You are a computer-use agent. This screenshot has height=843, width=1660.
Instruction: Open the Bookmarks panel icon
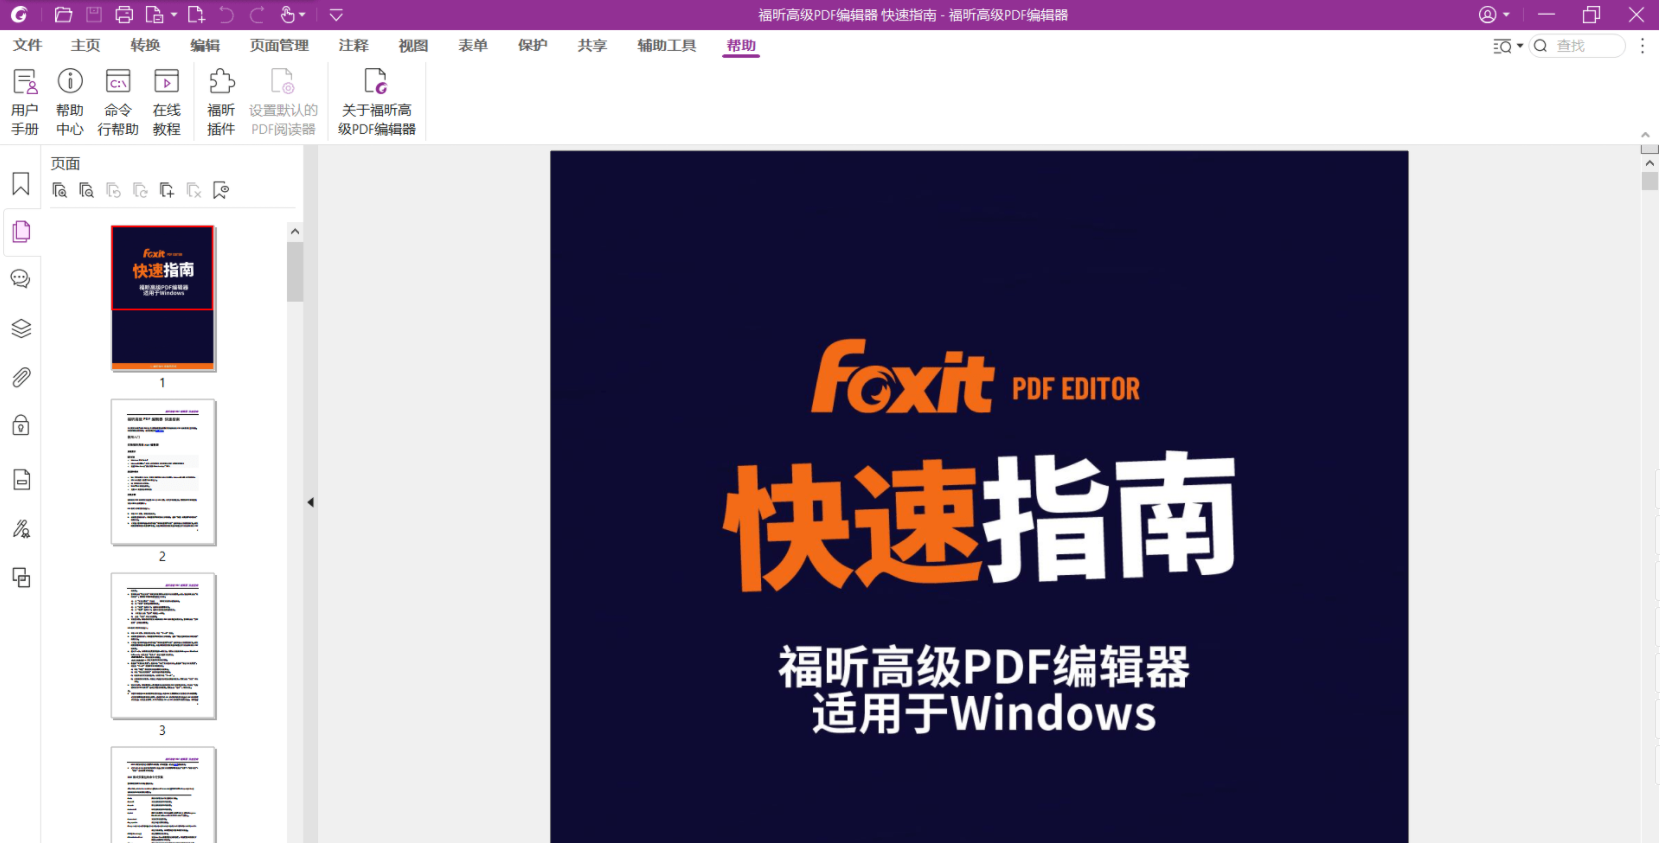pos(21,184)
